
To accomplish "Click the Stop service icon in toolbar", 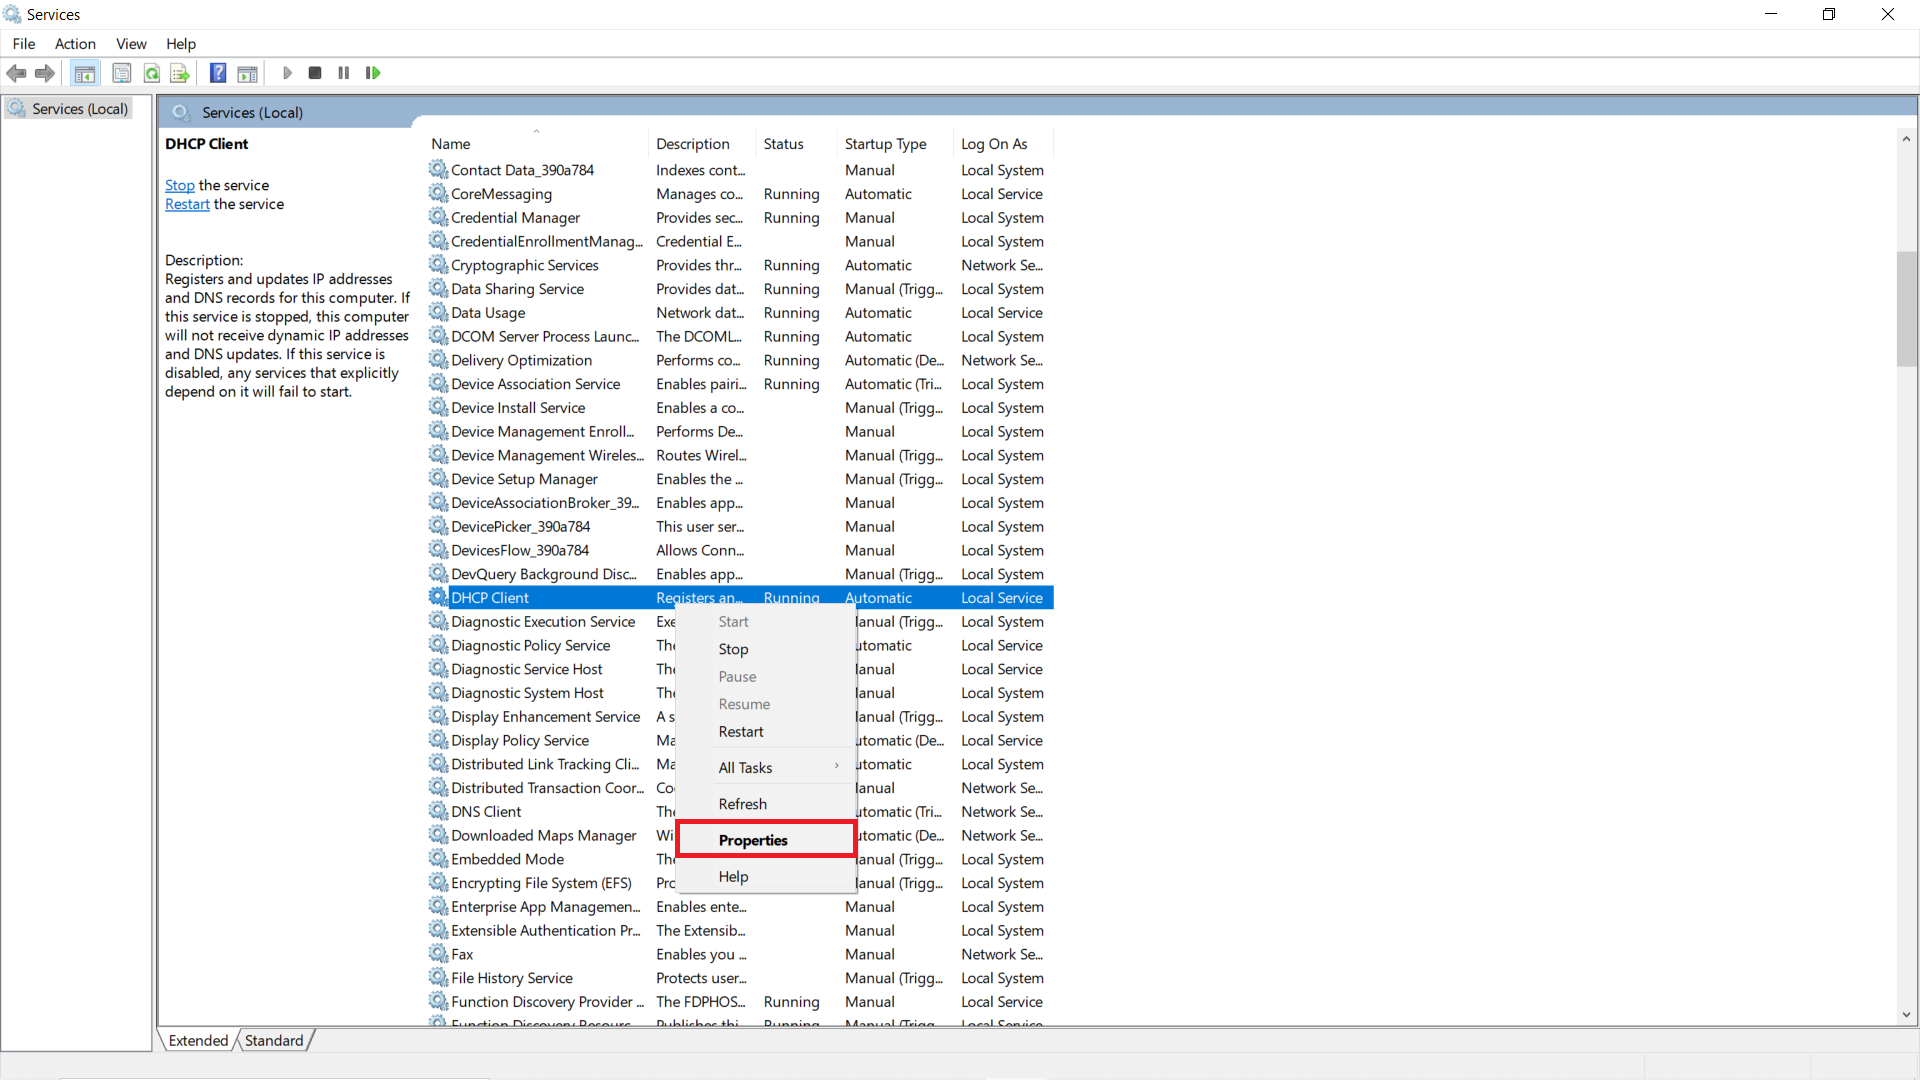I will (x=315, y=73).
